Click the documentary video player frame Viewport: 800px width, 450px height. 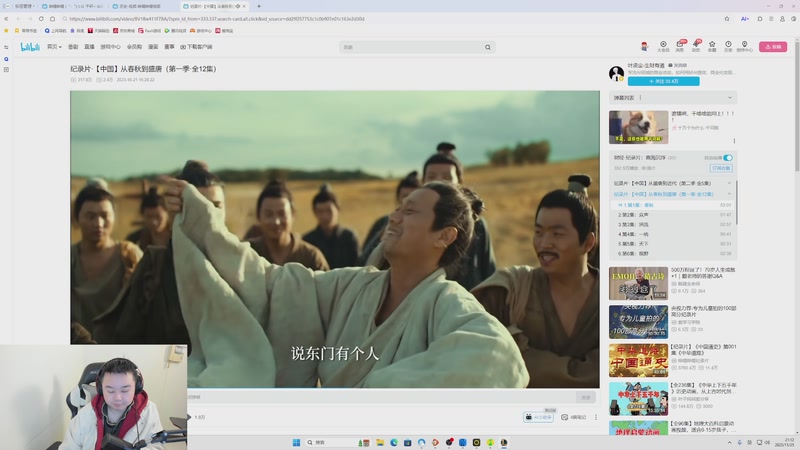tap(335, 239)
